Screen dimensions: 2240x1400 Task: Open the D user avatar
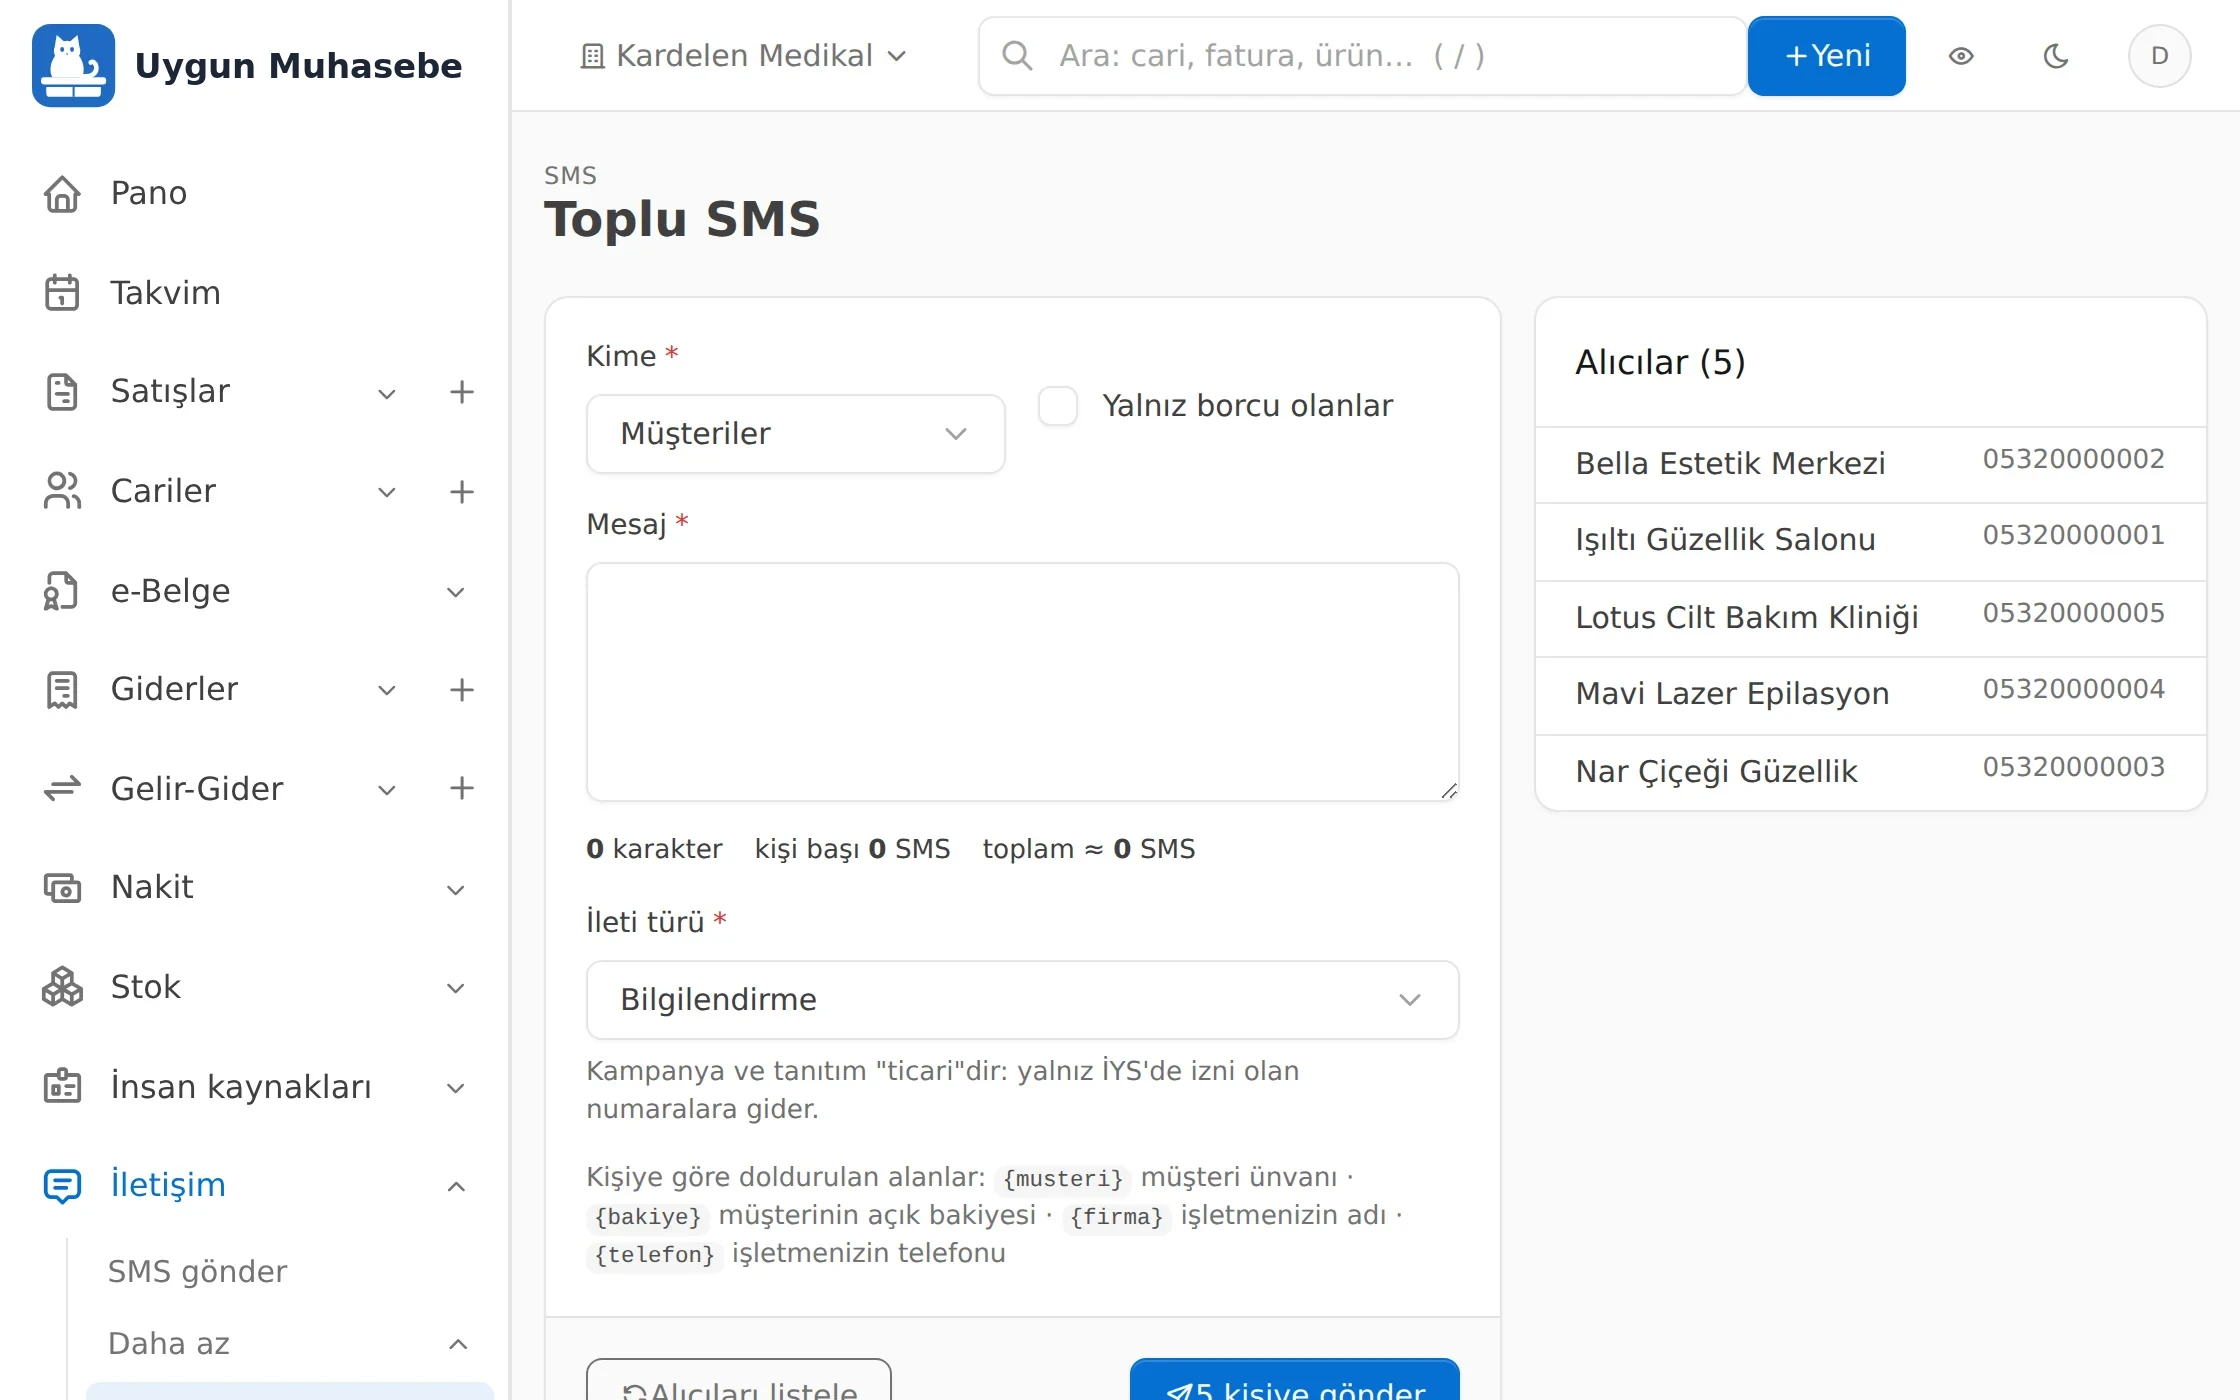2159,56
